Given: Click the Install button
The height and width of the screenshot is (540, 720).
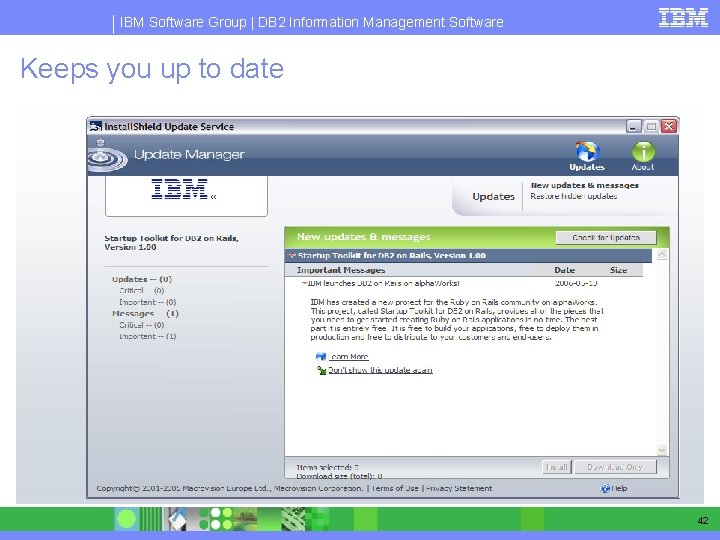Looking at the screenshot, I should [x=557, y=467].
